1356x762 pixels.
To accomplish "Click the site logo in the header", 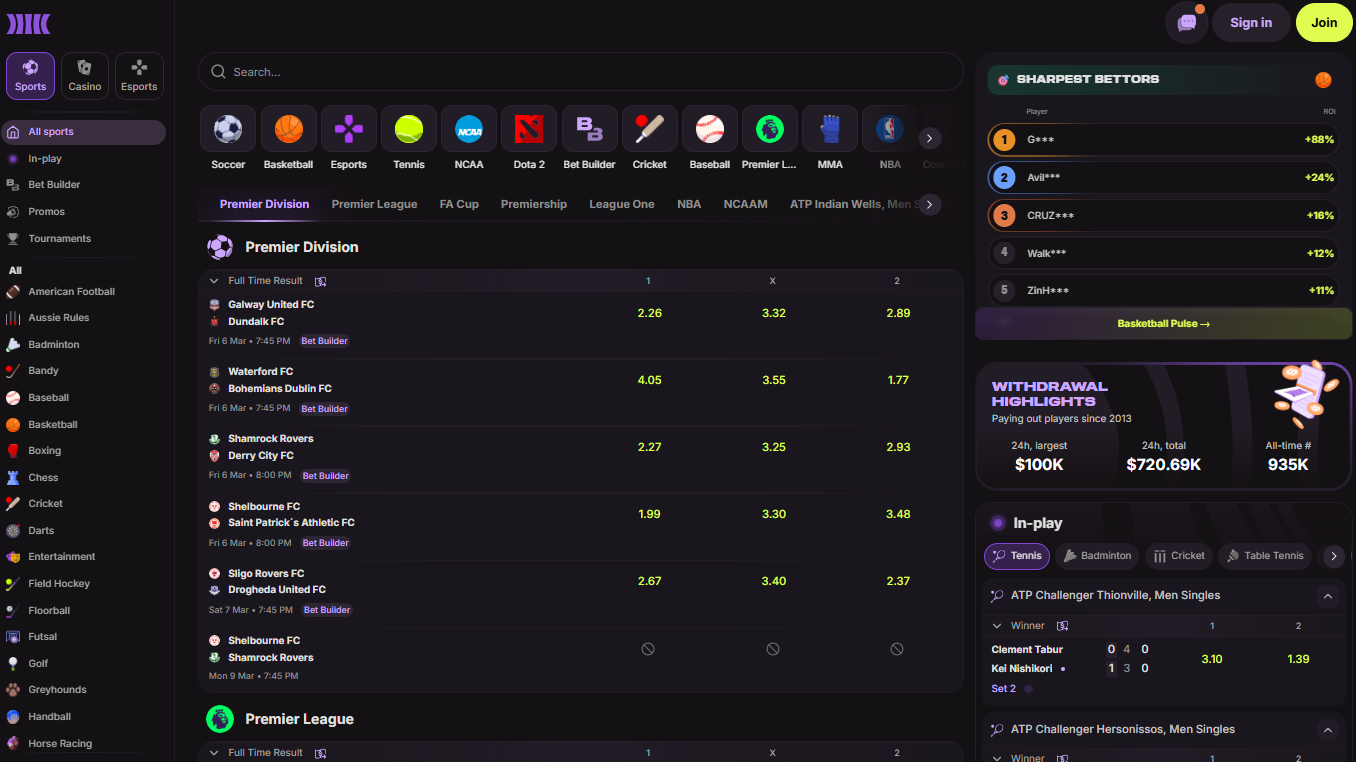I will tap(28, 24).
